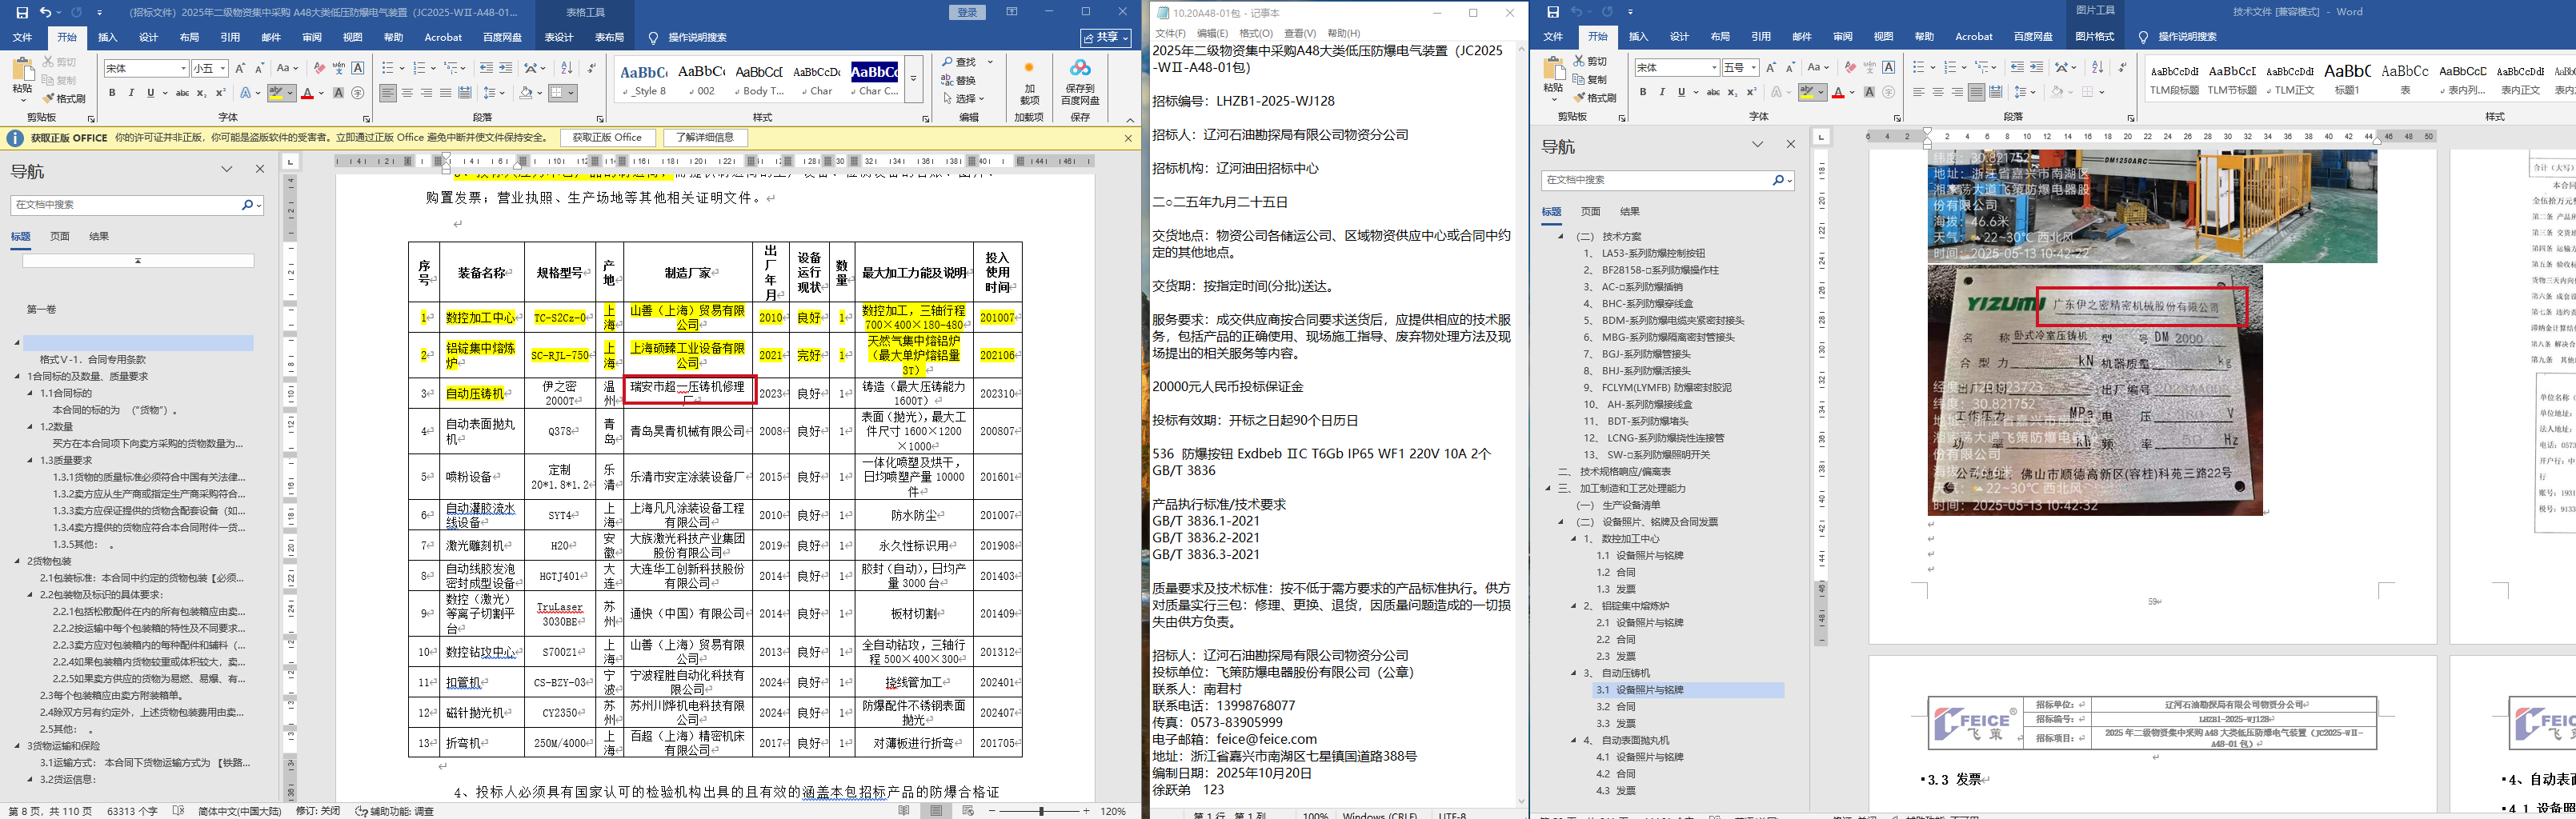Open the 表设计 tab in 招标文件 window
The height and width of the screenshot is (819, 2576).
(x=559, y=37)
